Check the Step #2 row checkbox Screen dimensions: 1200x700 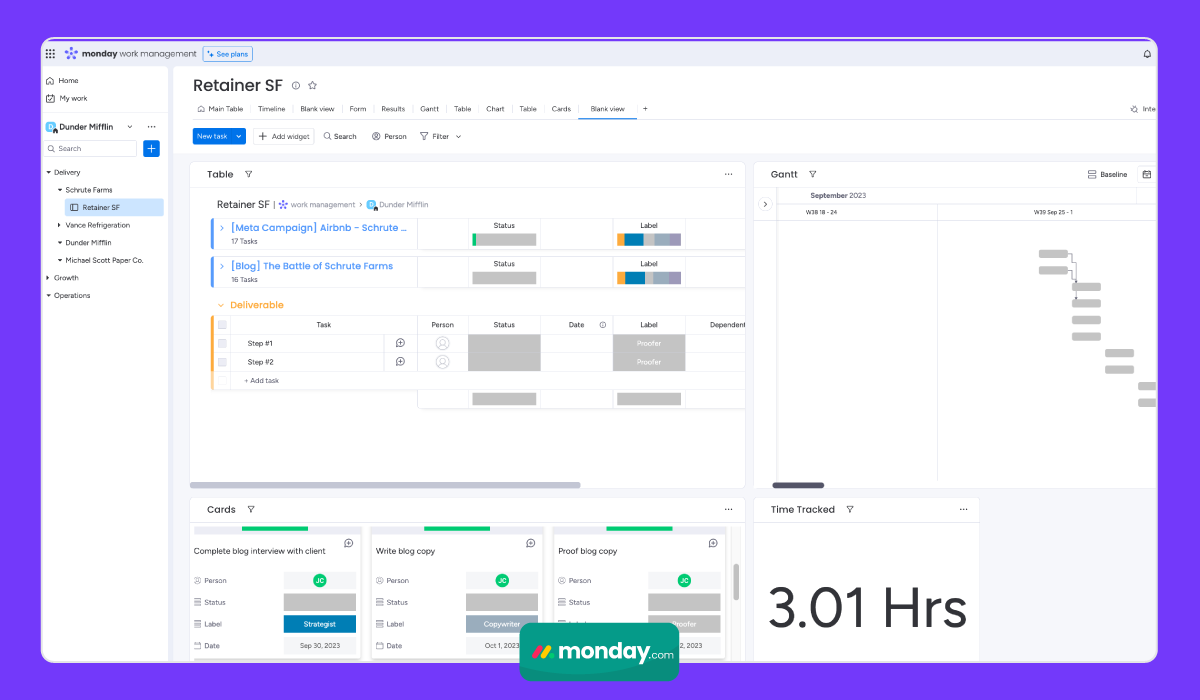222,362
